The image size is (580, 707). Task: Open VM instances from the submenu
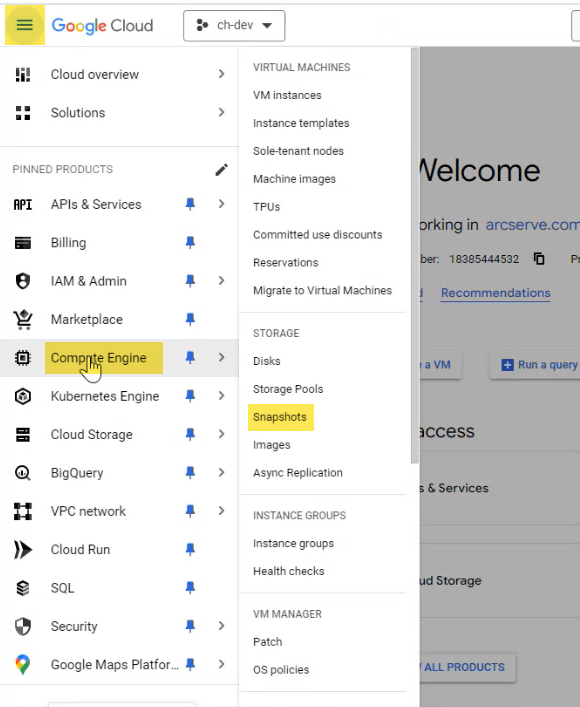pos(287,95)
